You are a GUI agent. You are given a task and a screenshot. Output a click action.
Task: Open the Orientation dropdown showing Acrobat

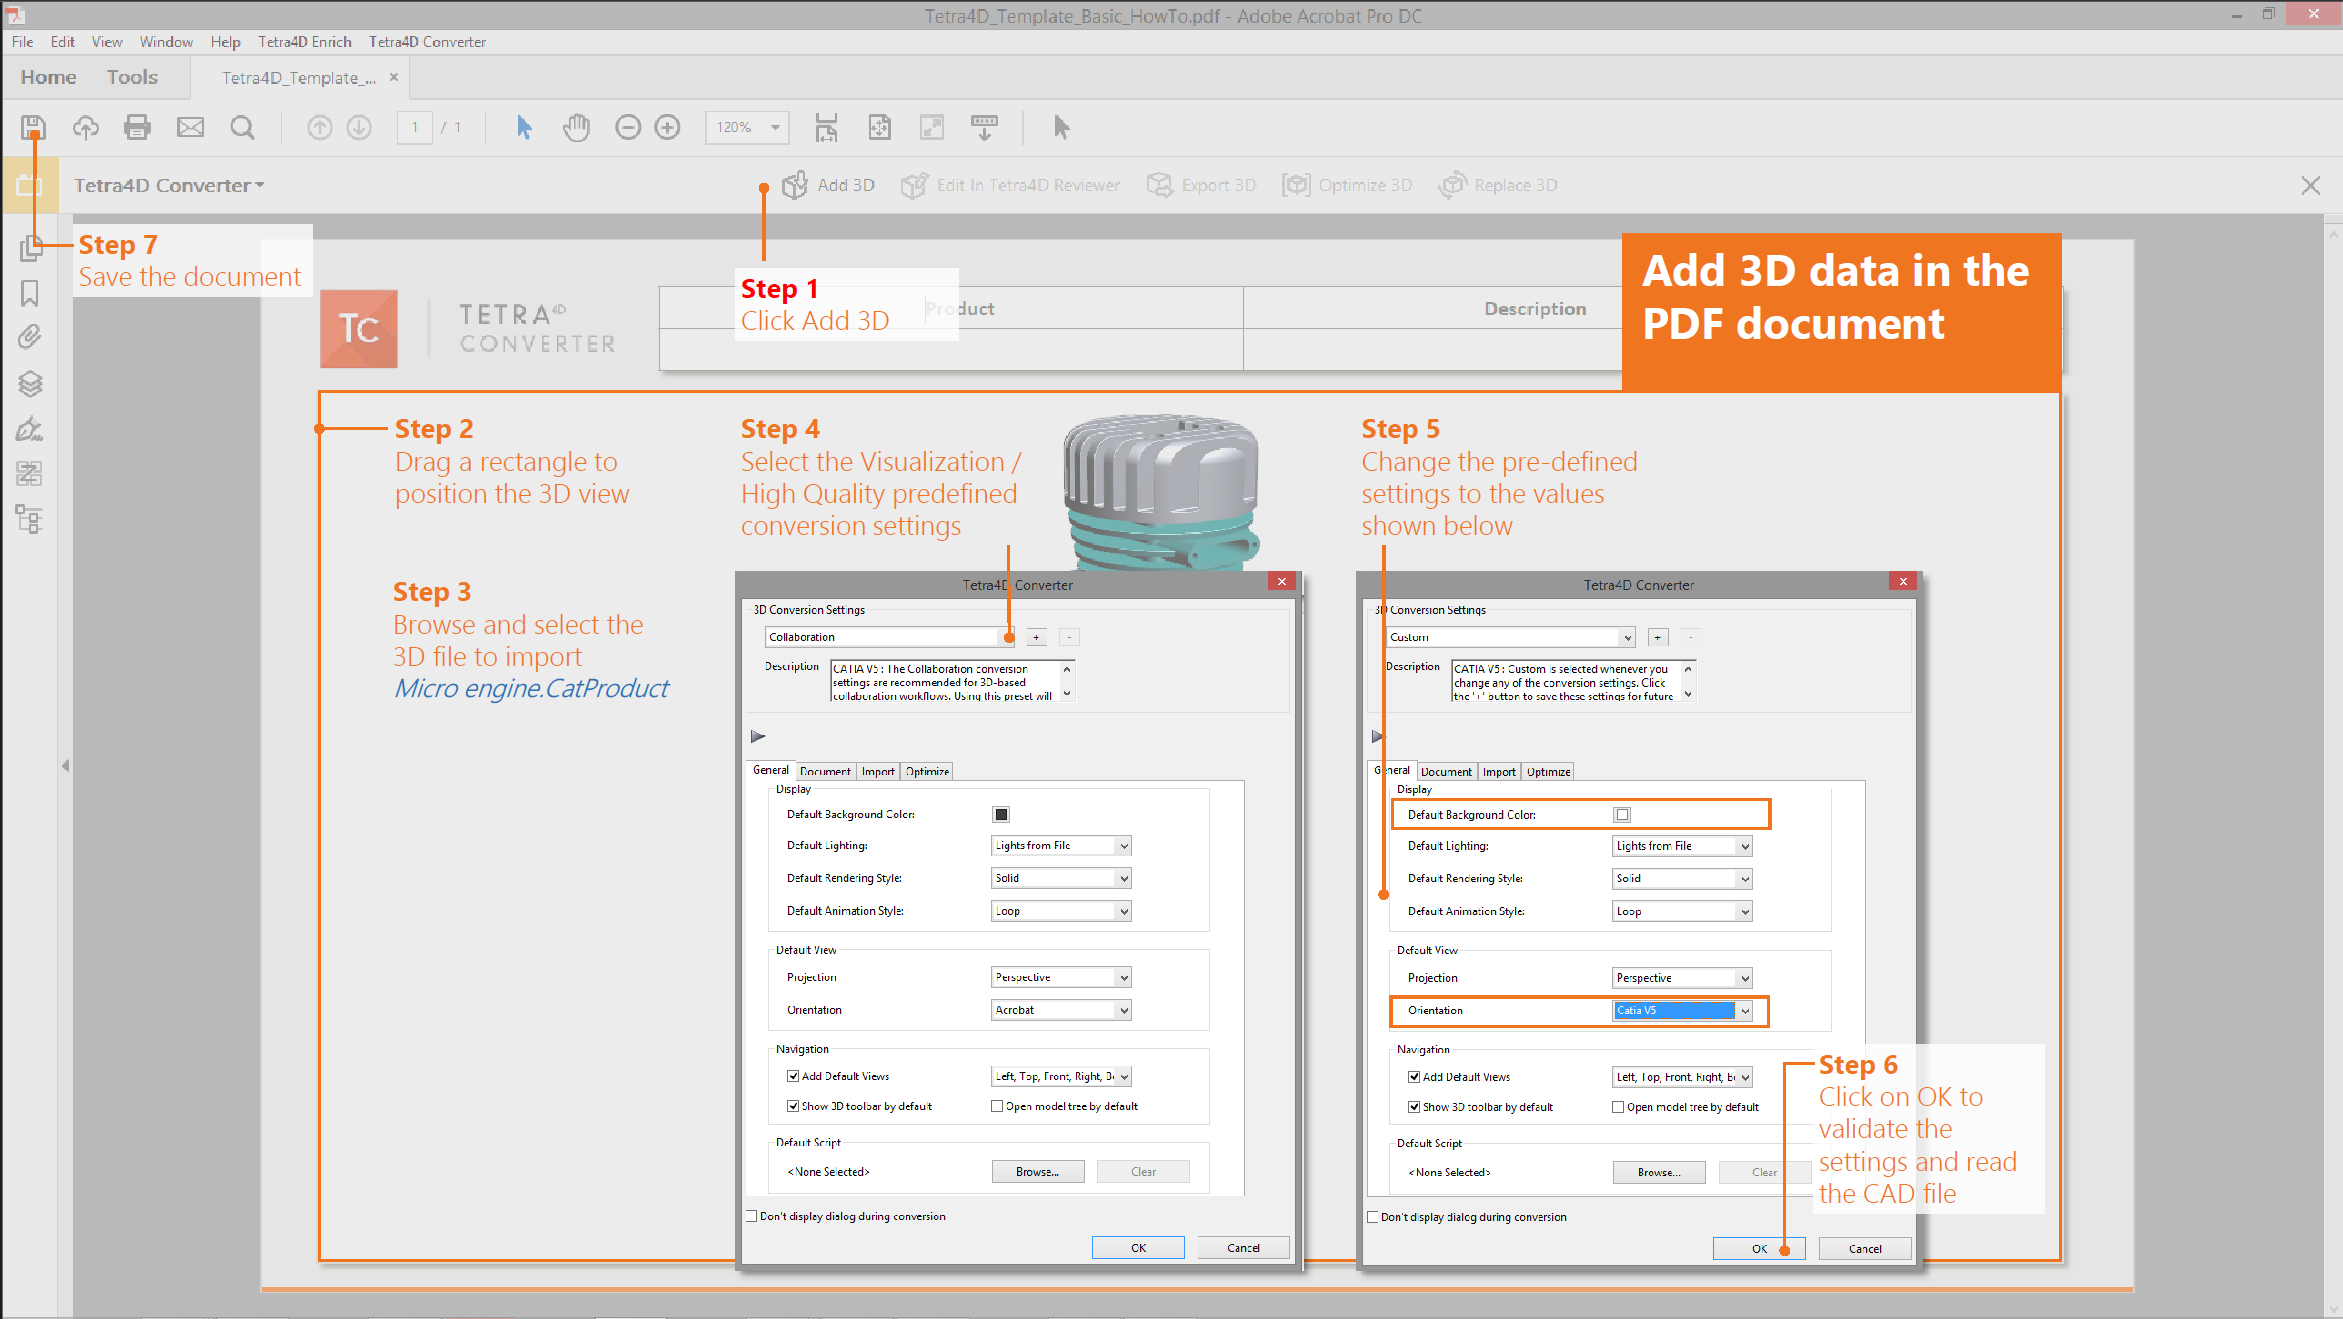1061,1010
